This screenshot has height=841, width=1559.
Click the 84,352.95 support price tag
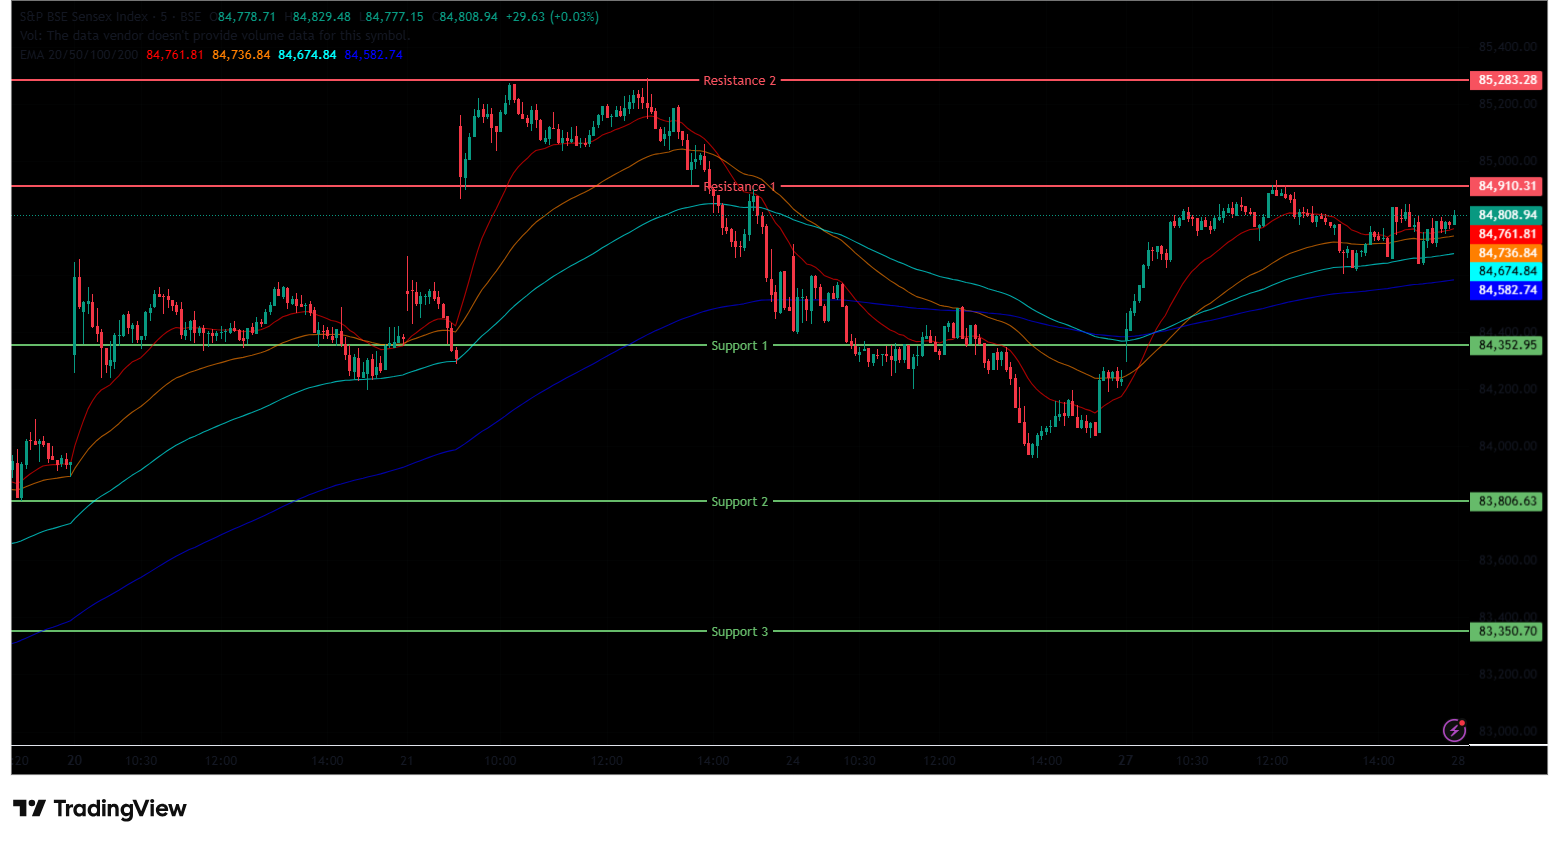(1506, 346)
